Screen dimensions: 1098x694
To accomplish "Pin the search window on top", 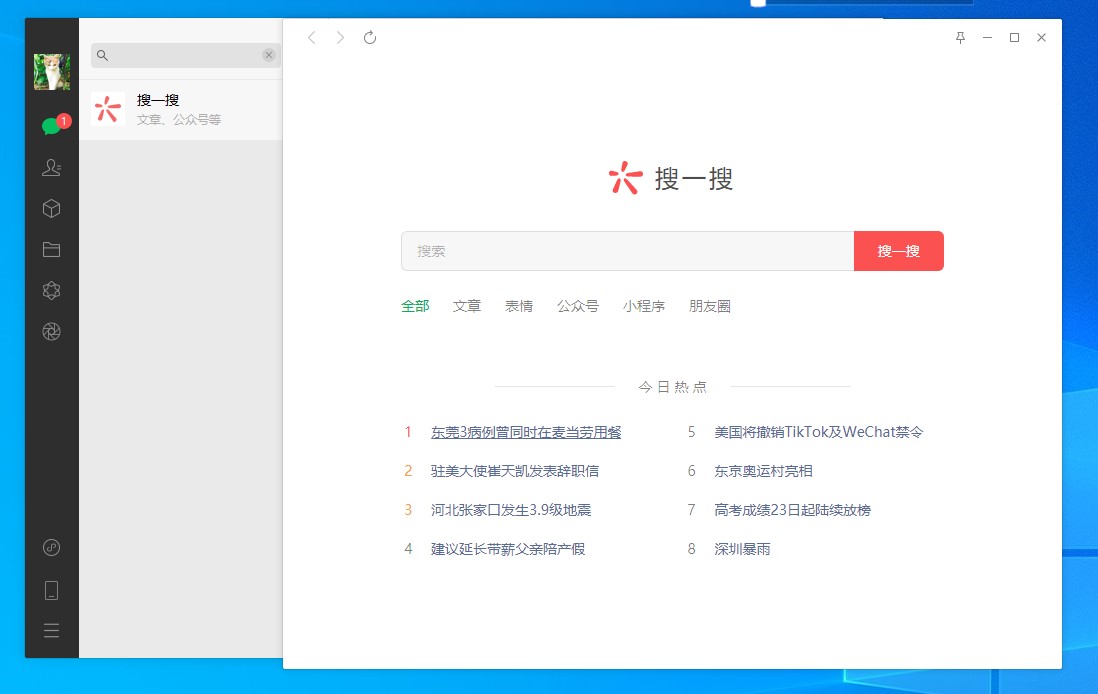I will tap(960, 38).
